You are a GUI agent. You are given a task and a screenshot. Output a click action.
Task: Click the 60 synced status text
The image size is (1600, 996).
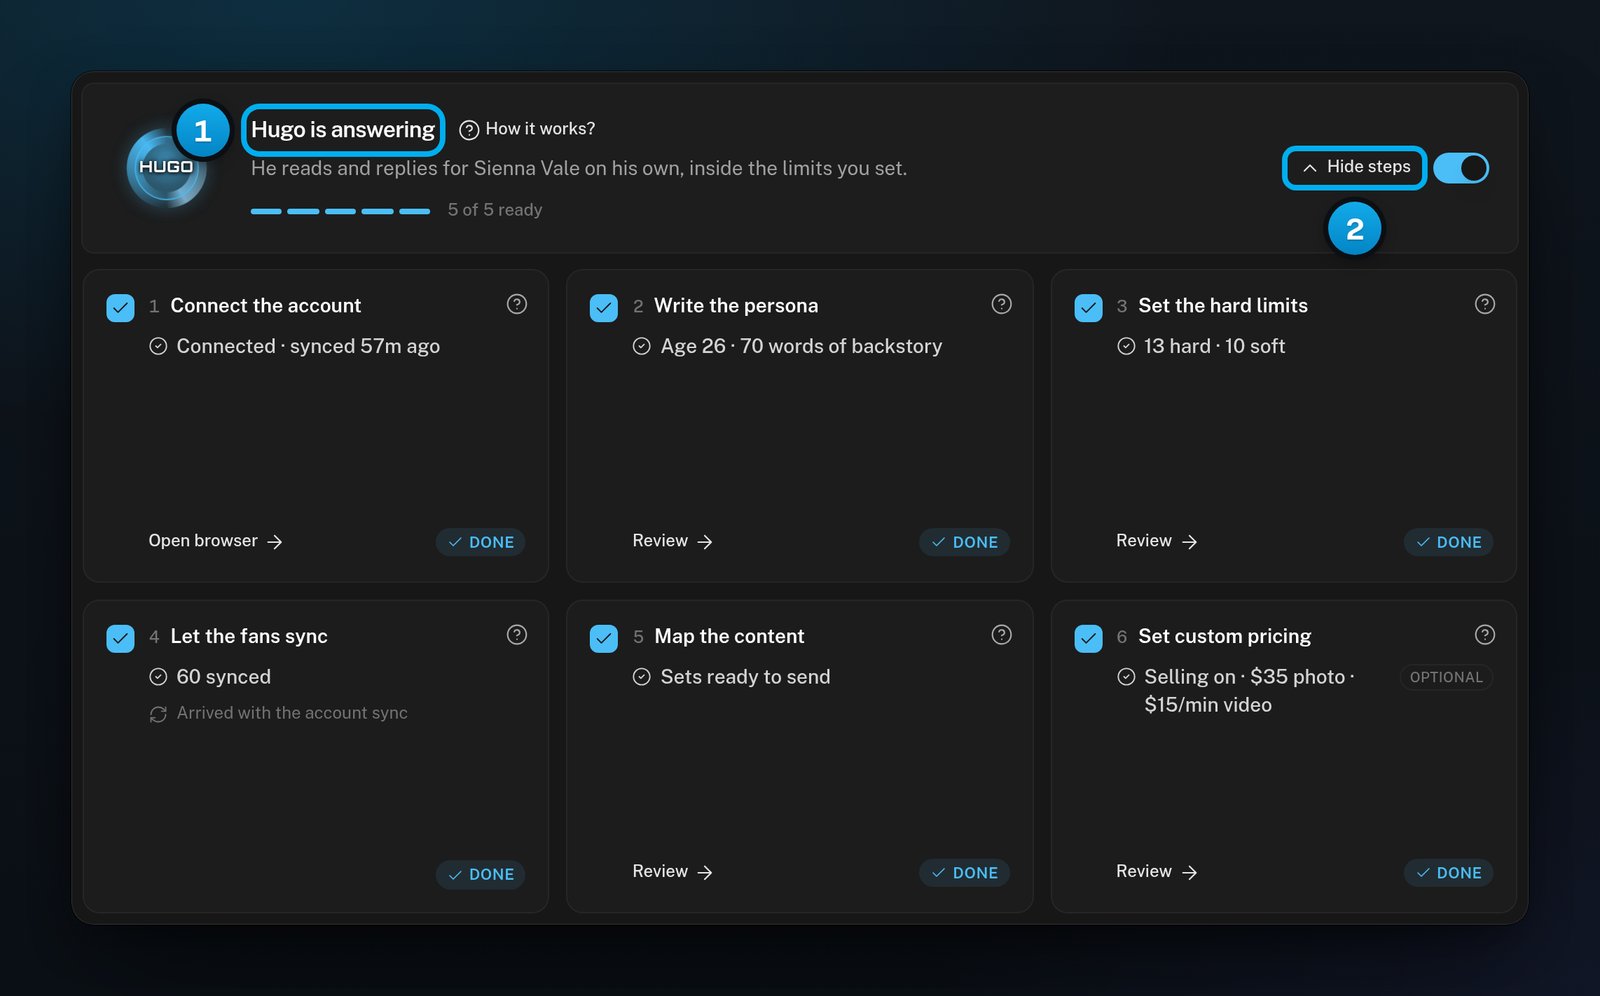(223, 677)
